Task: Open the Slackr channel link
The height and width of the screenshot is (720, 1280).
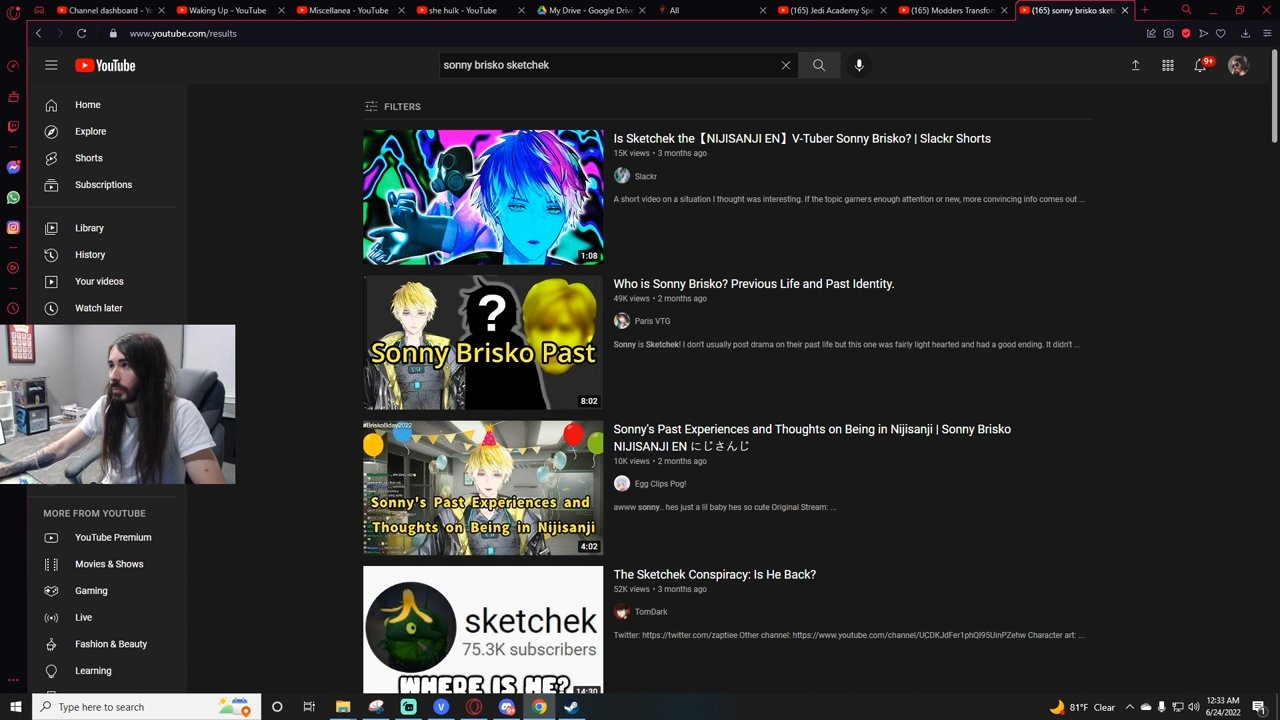Action: point(646,176)
